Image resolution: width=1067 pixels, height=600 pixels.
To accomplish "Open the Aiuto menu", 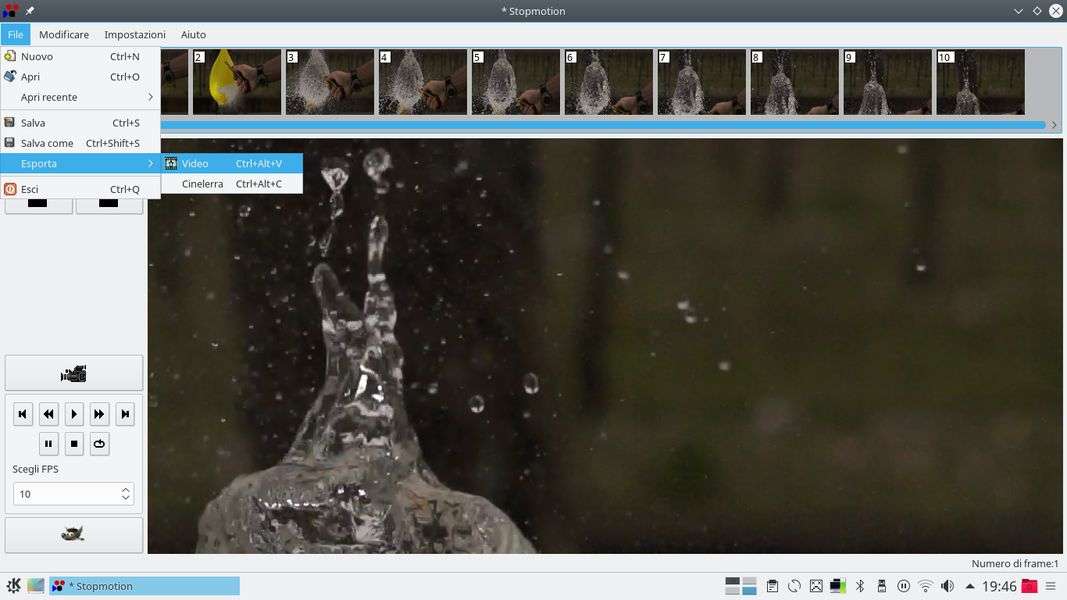I will [x=193, y=34].
